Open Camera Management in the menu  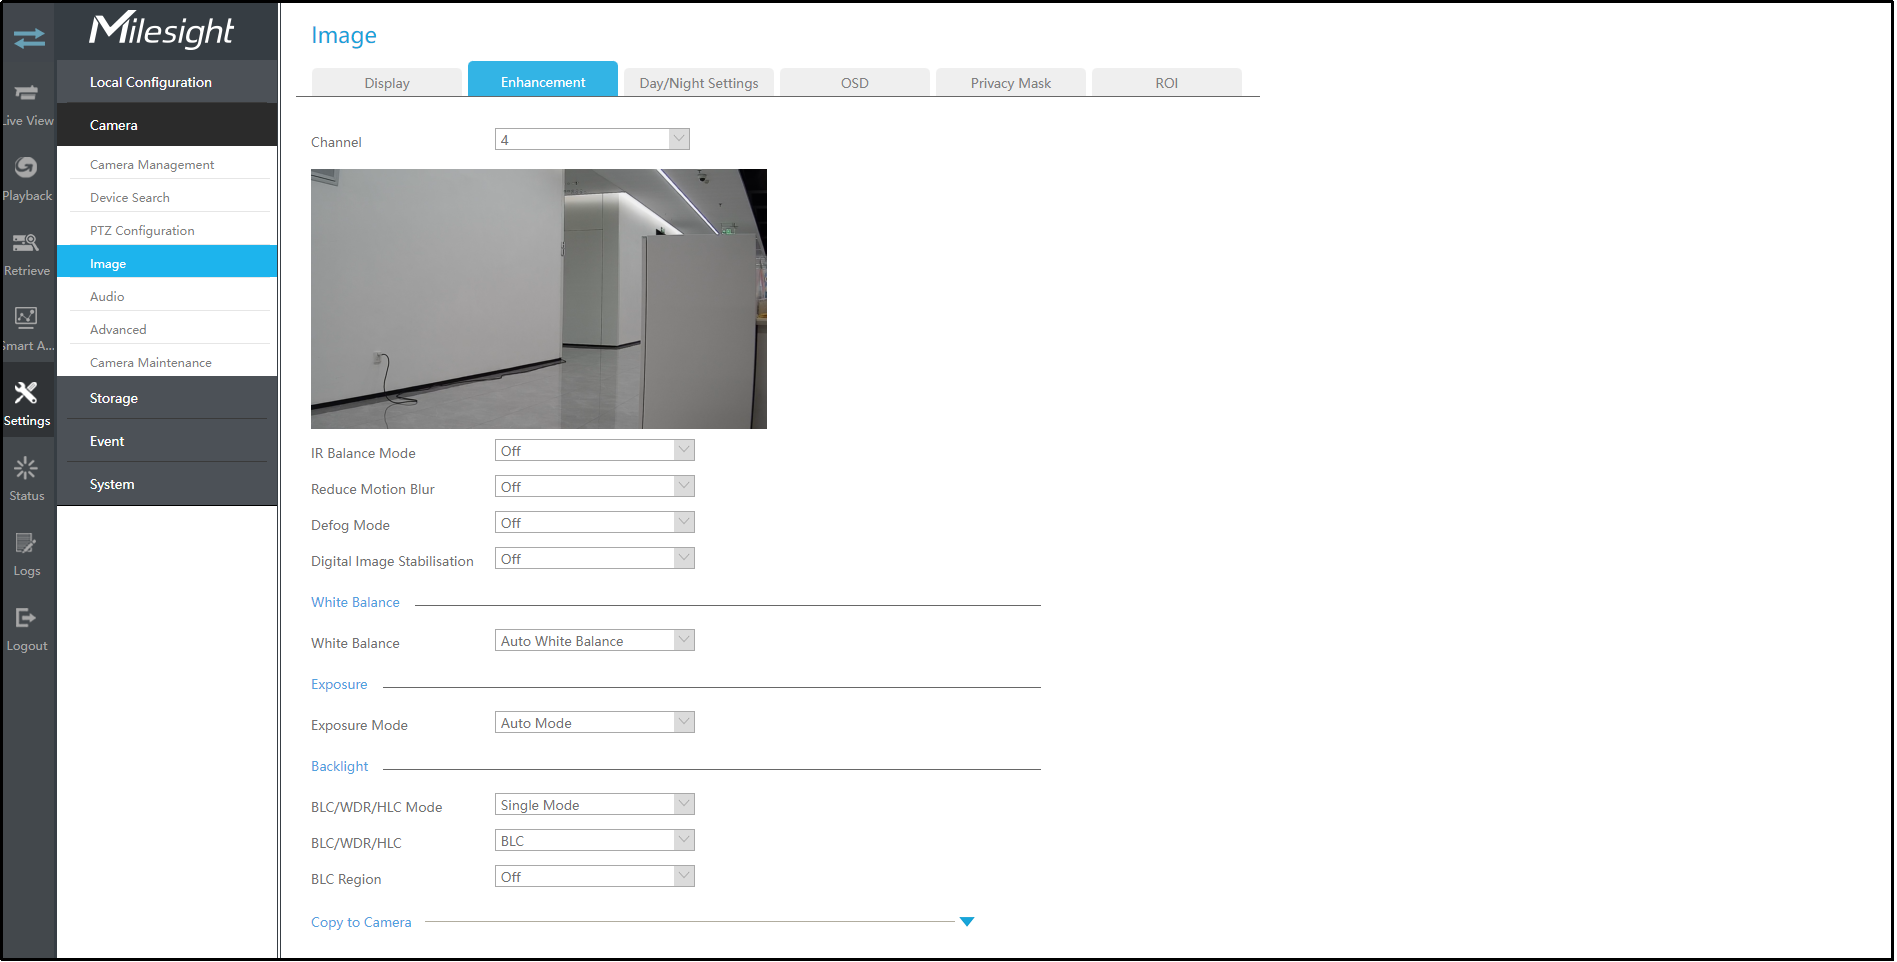click(x=152, y=165)
